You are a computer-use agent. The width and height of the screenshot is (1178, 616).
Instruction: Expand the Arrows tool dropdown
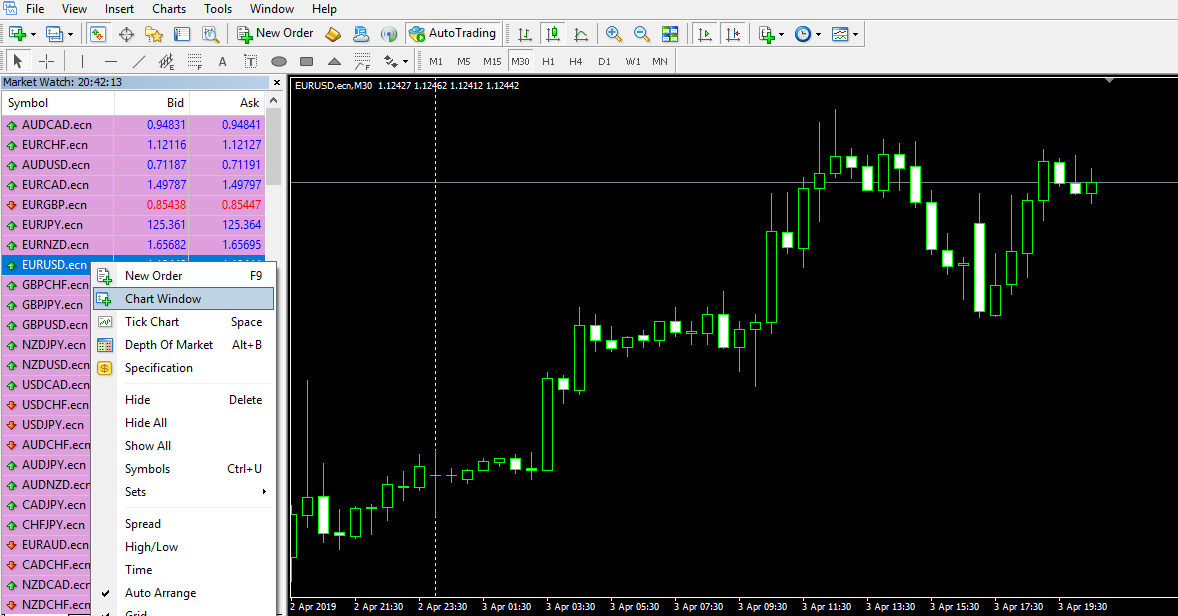(405, 62)
